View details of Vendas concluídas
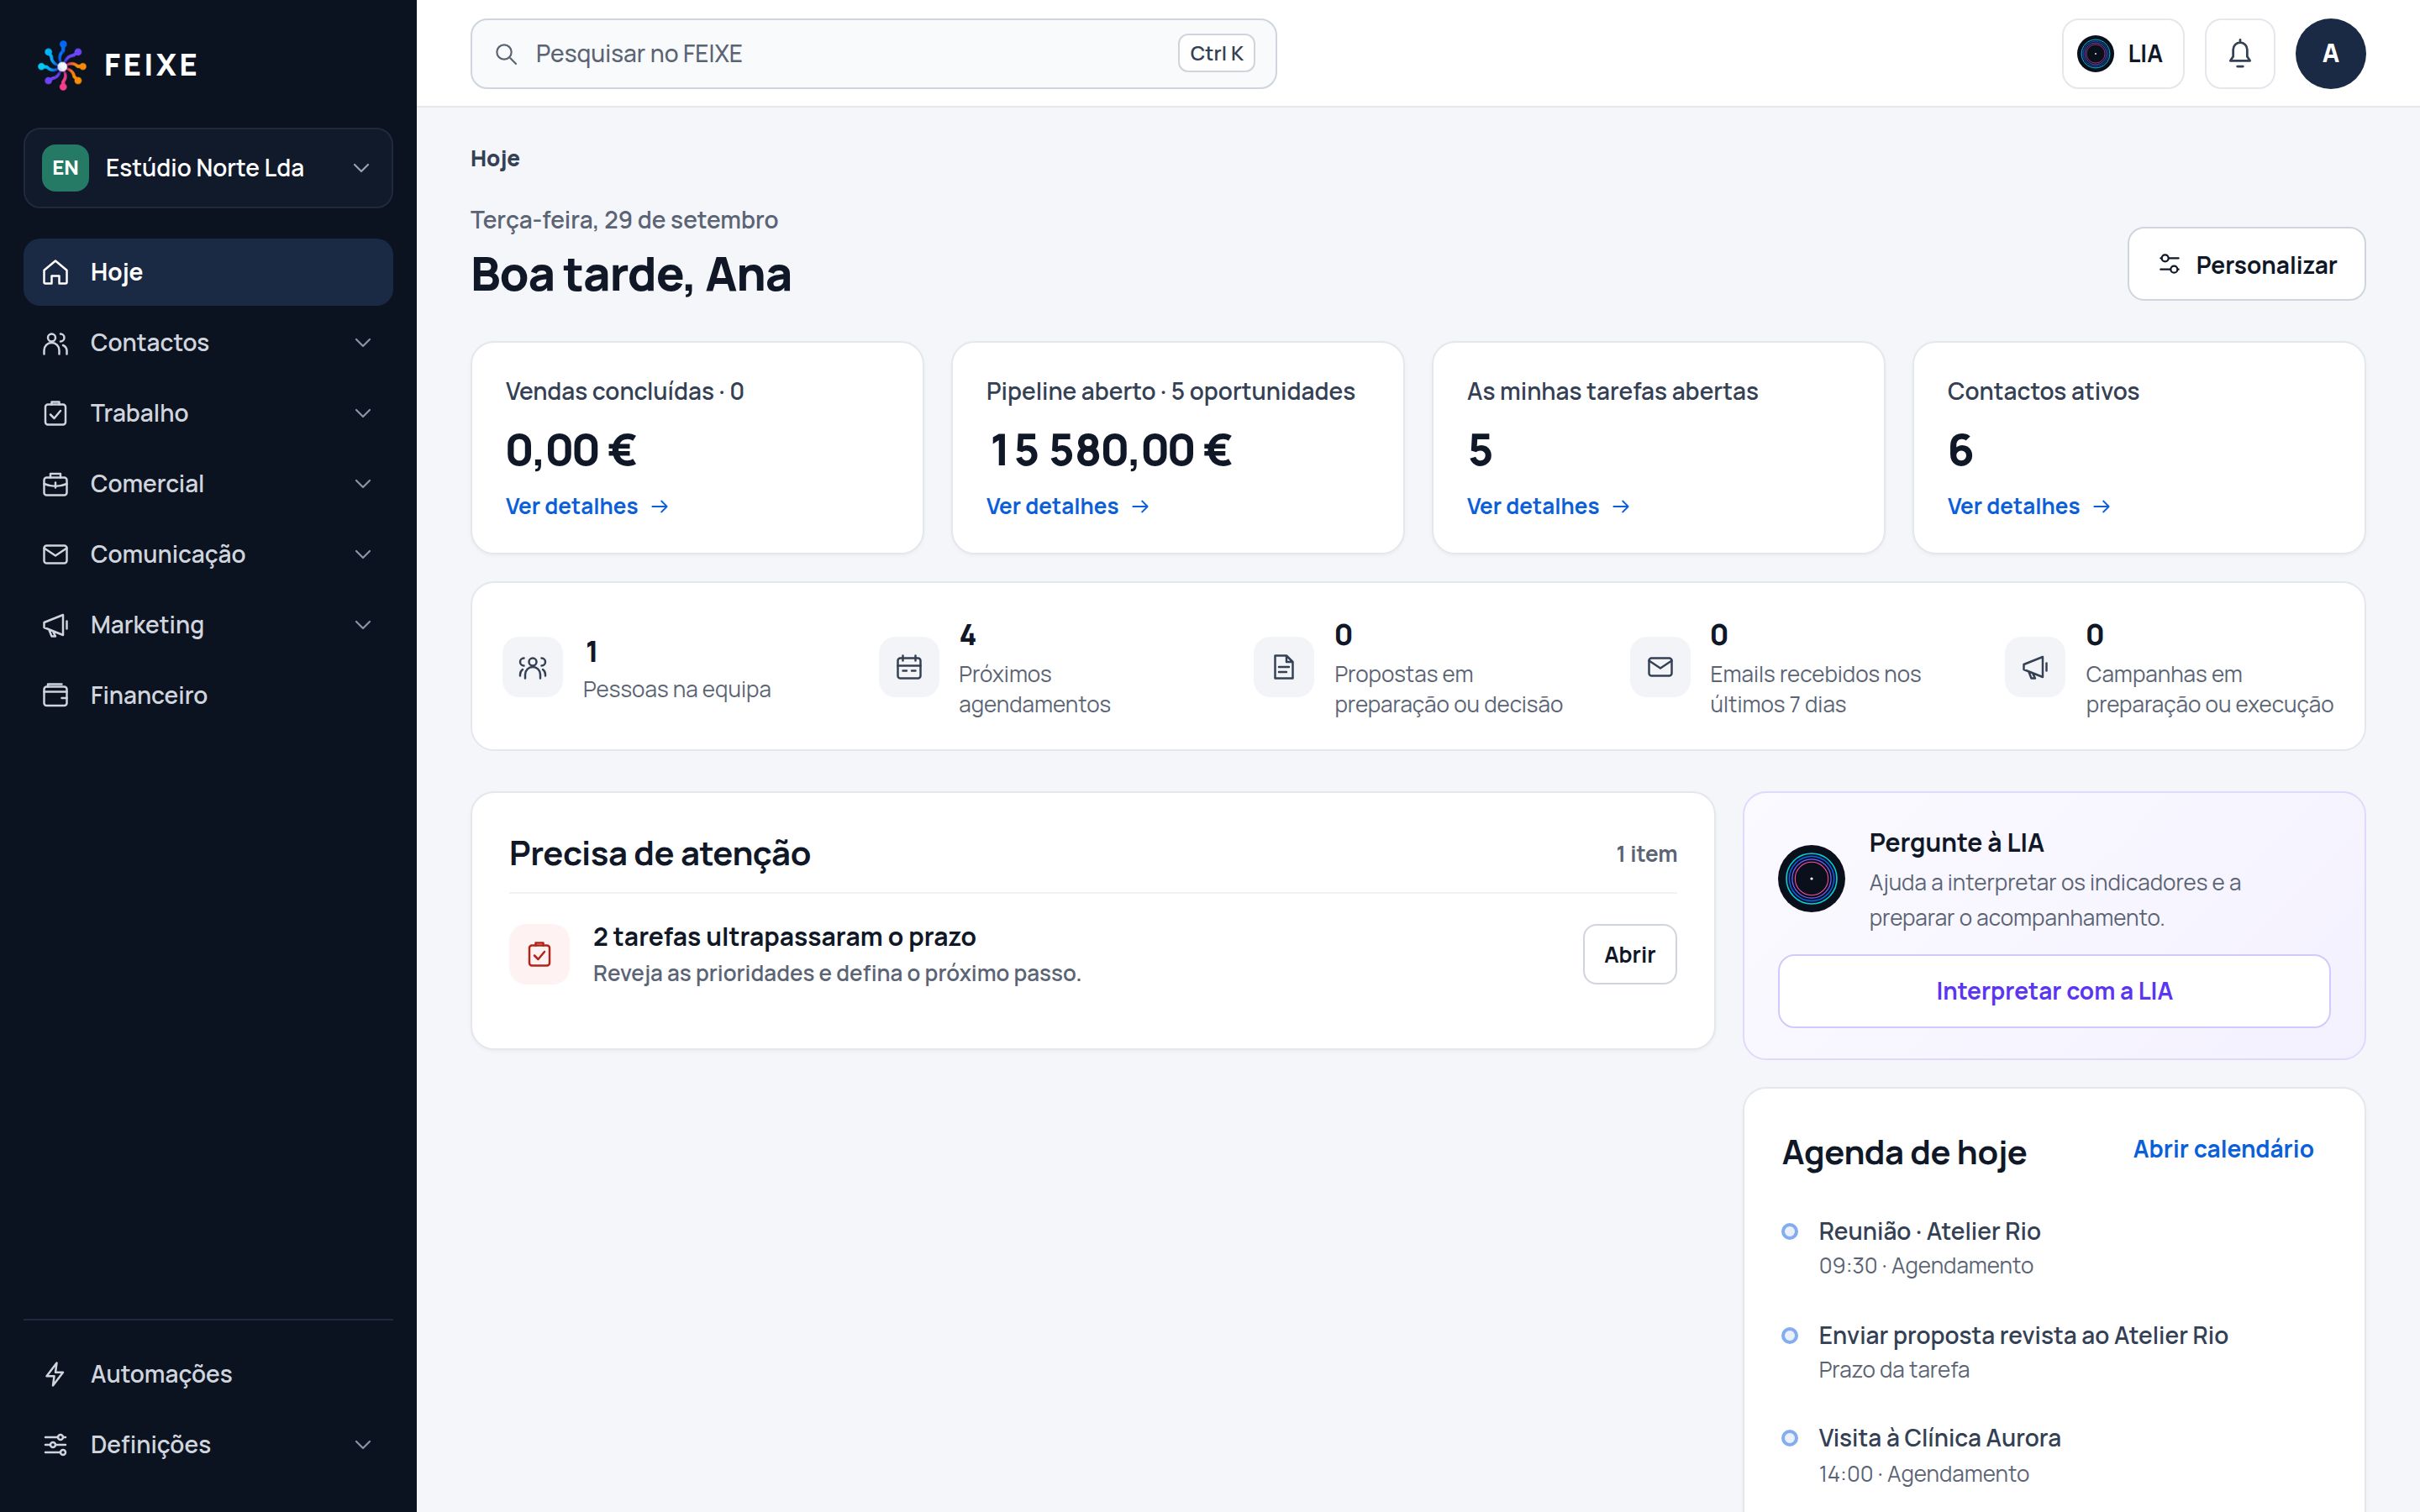The height and width of the screenshot is (1512, 2420). (x=587, y=507)
